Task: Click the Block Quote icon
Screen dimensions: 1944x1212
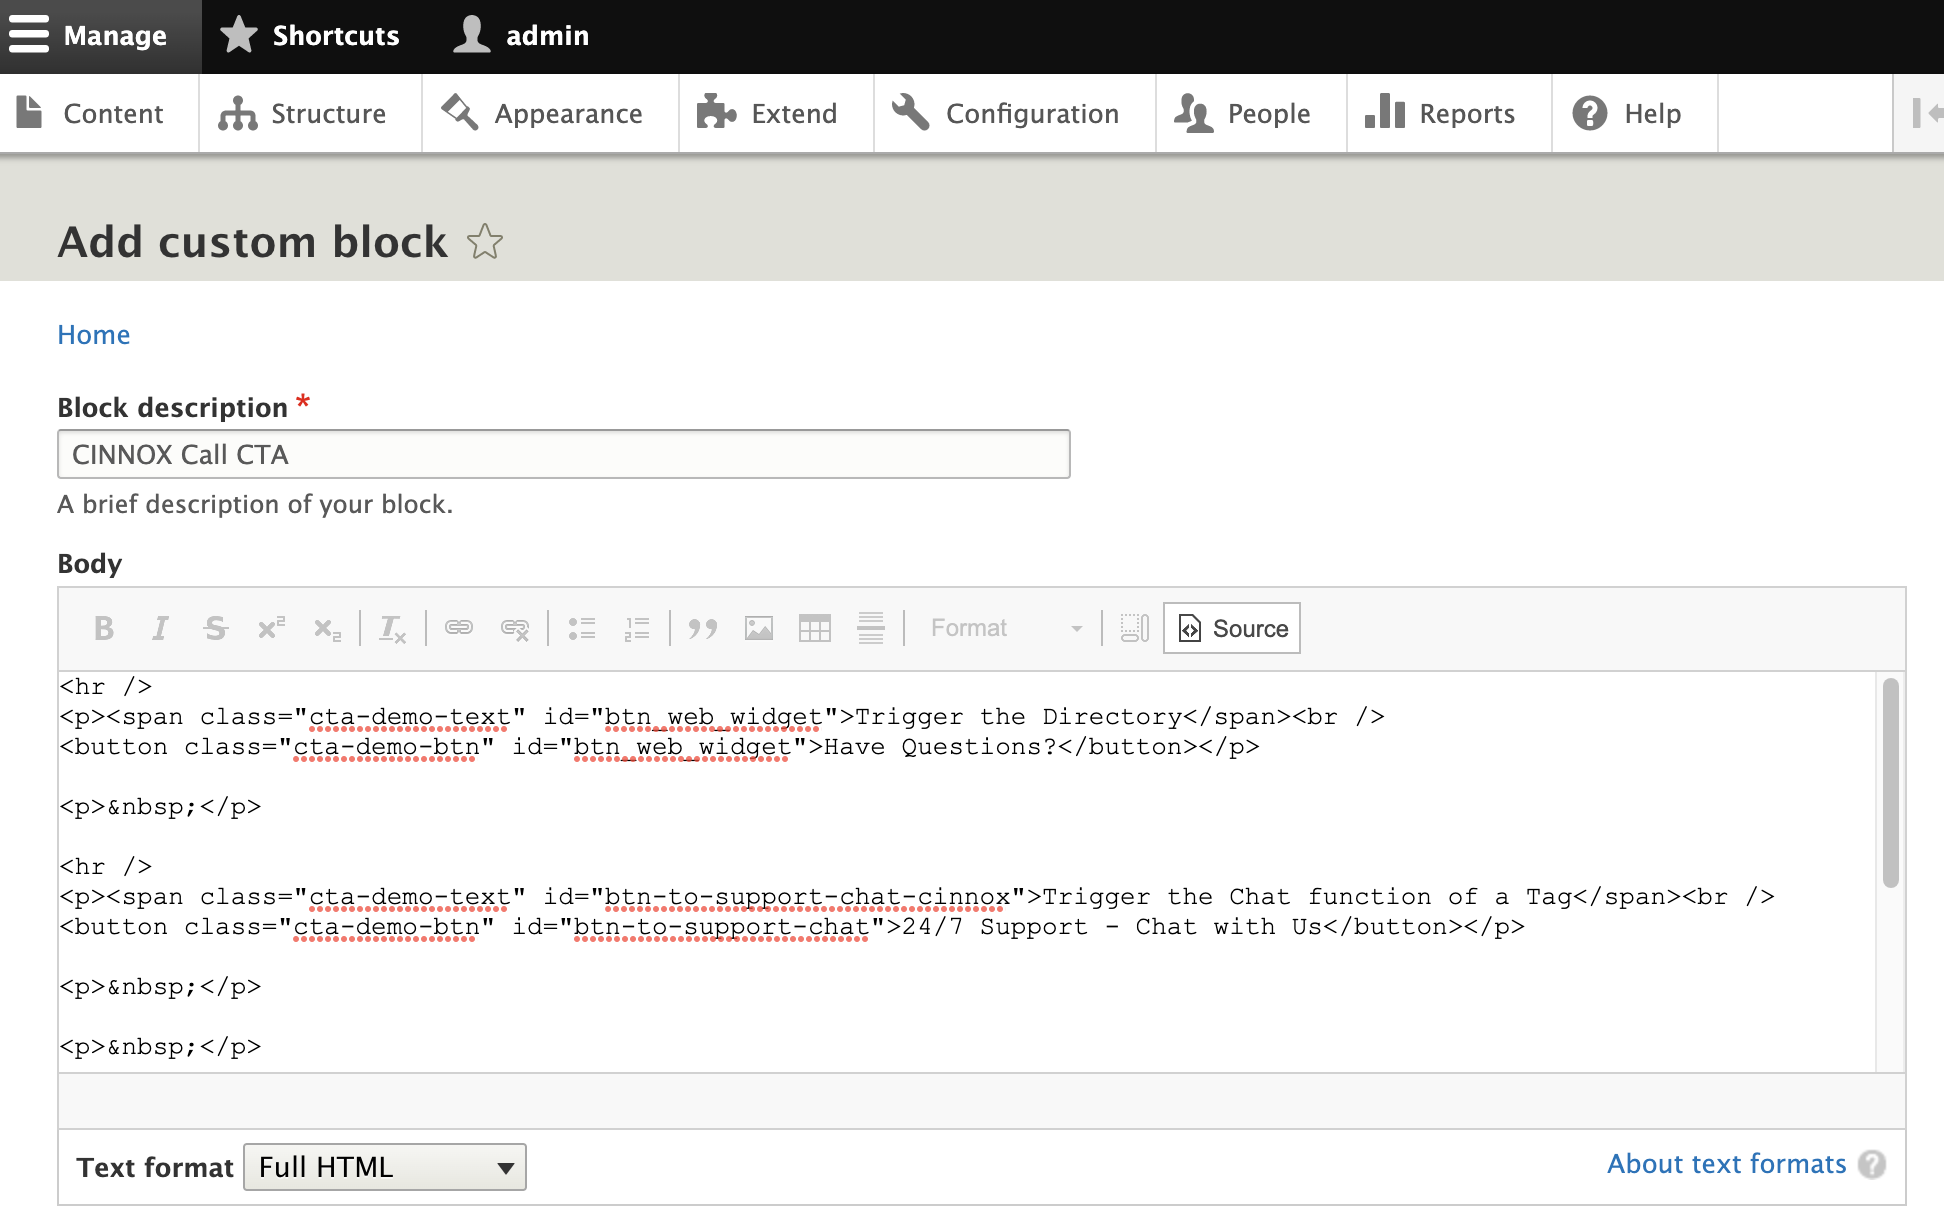Action: [703, 628]
